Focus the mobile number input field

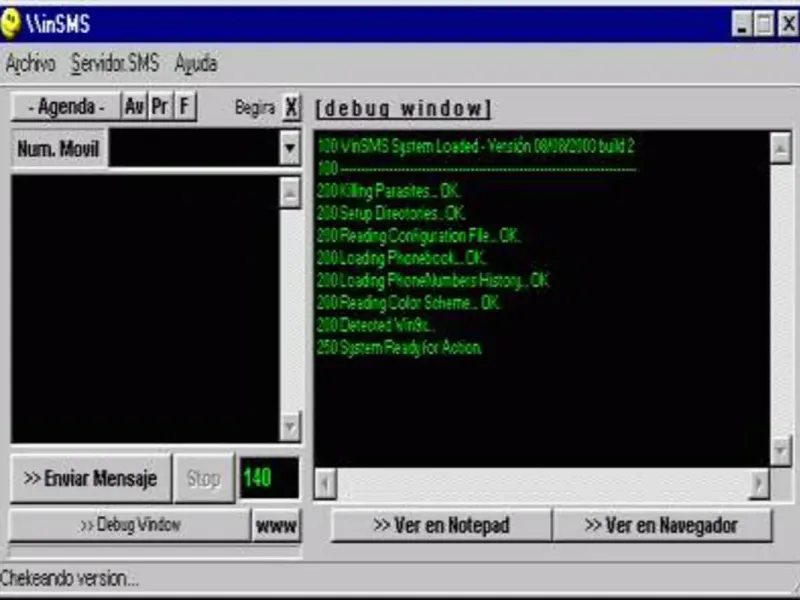tap(194, 148)
